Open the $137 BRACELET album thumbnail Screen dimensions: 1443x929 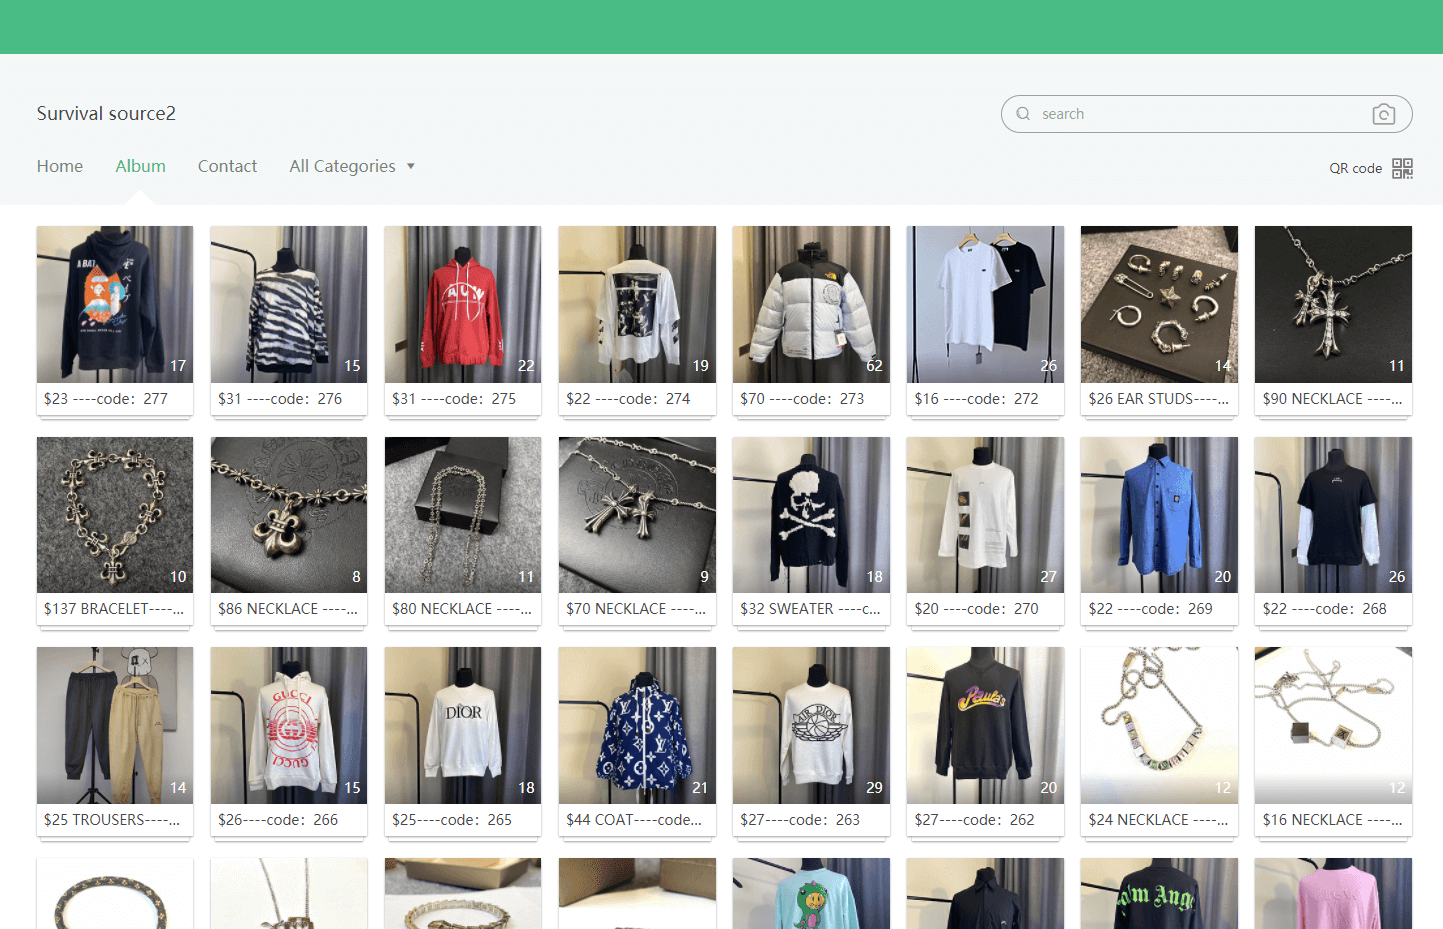[x=115, y=515]
